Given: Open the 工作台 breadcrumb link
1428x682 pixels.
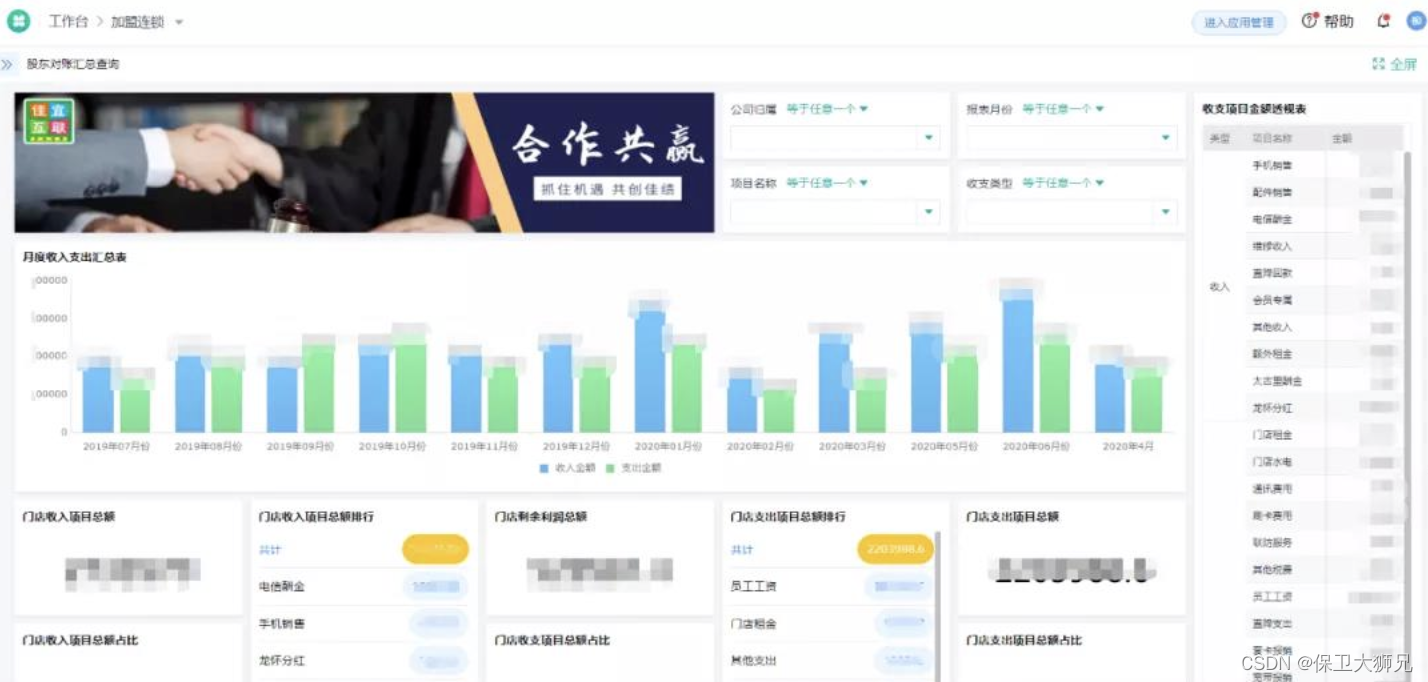Looking at the screenshot, I should [68, 21].
